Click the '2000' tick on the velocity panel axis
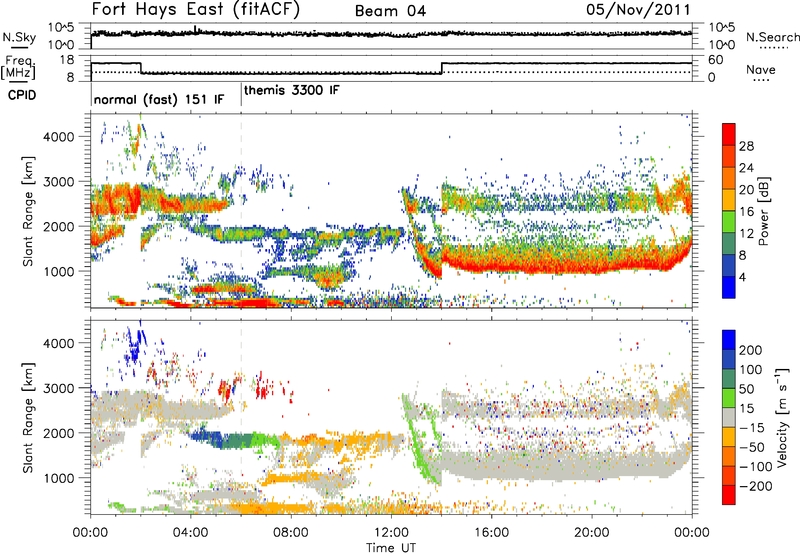 coord(59,433)
